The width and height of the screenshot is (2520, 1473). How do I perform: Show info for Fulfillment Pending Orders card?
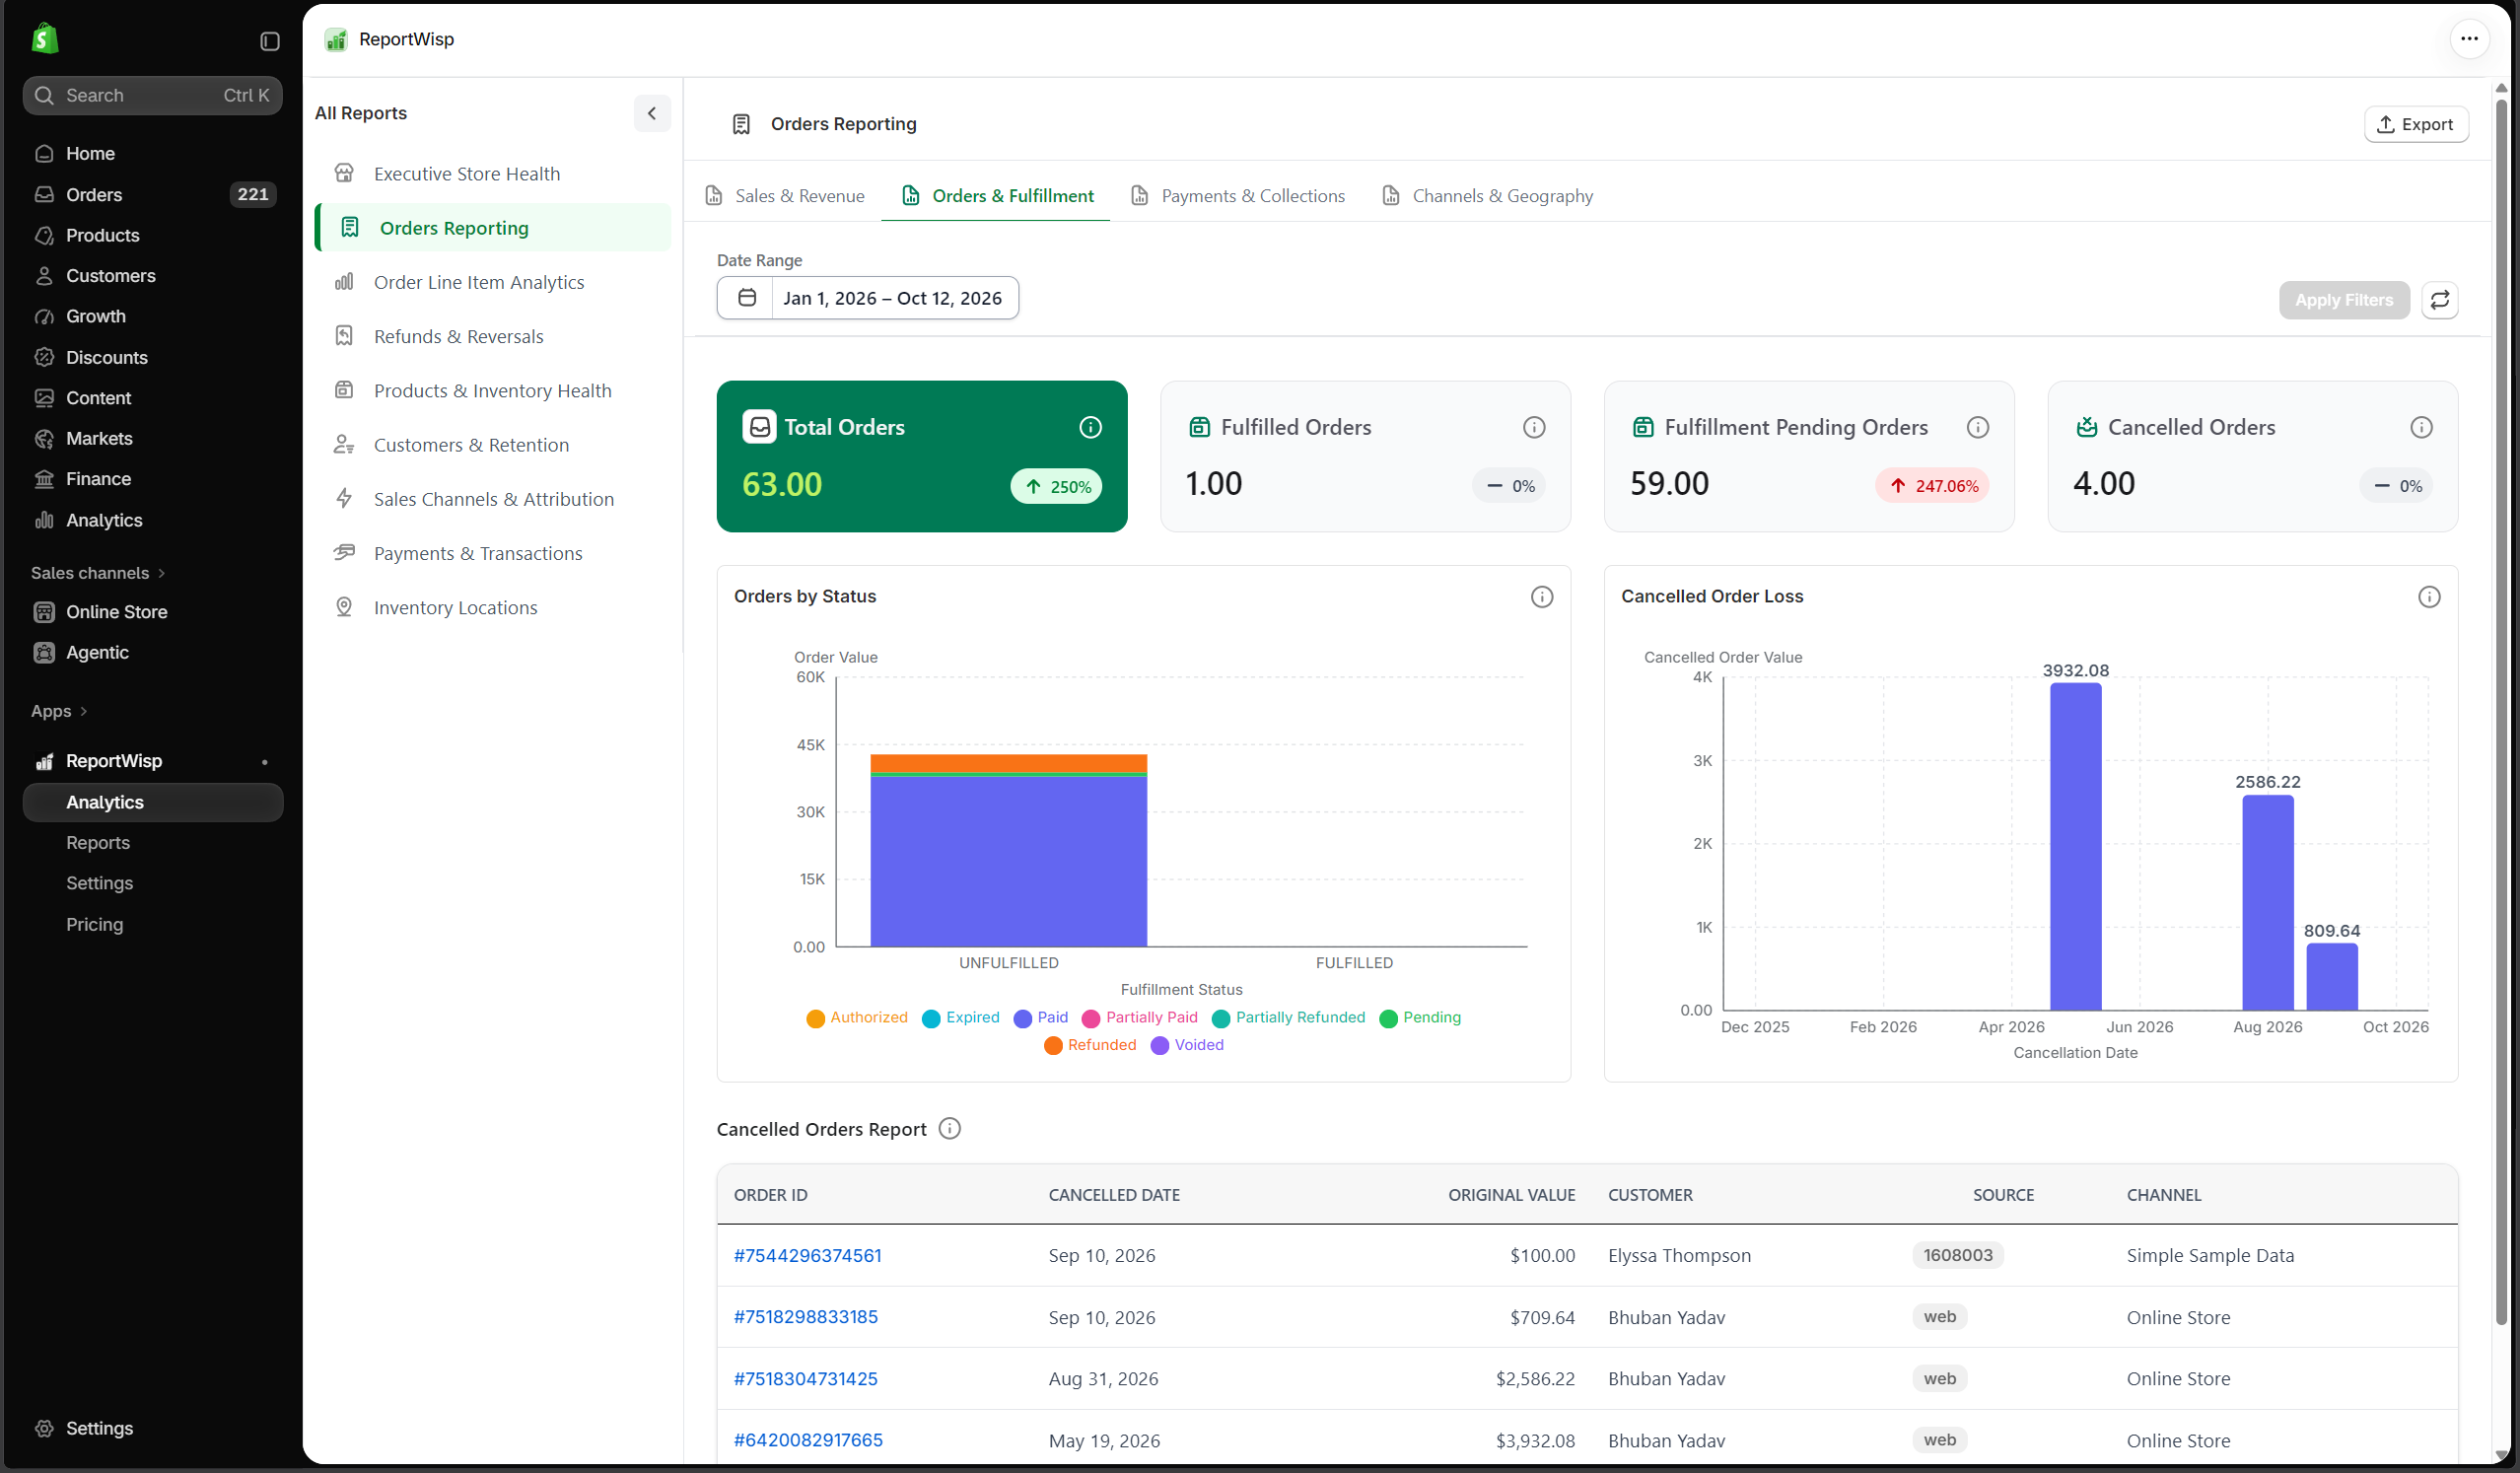point(1977,427)
